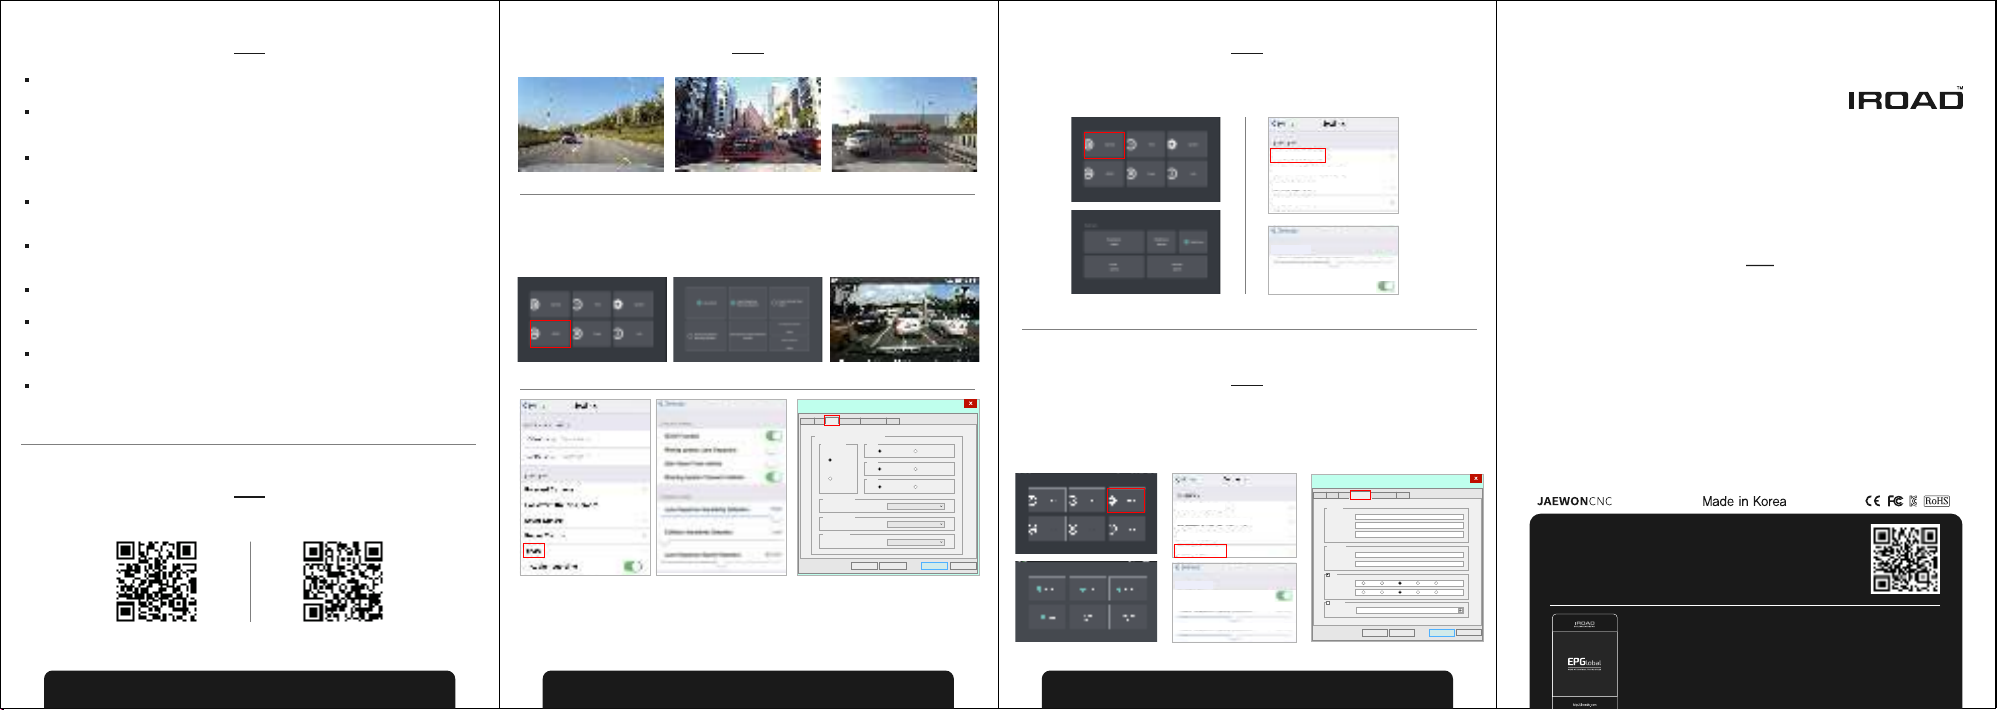Click the QR code in the black panel
Screen dimensions: 1997x710
(1905, 559)
